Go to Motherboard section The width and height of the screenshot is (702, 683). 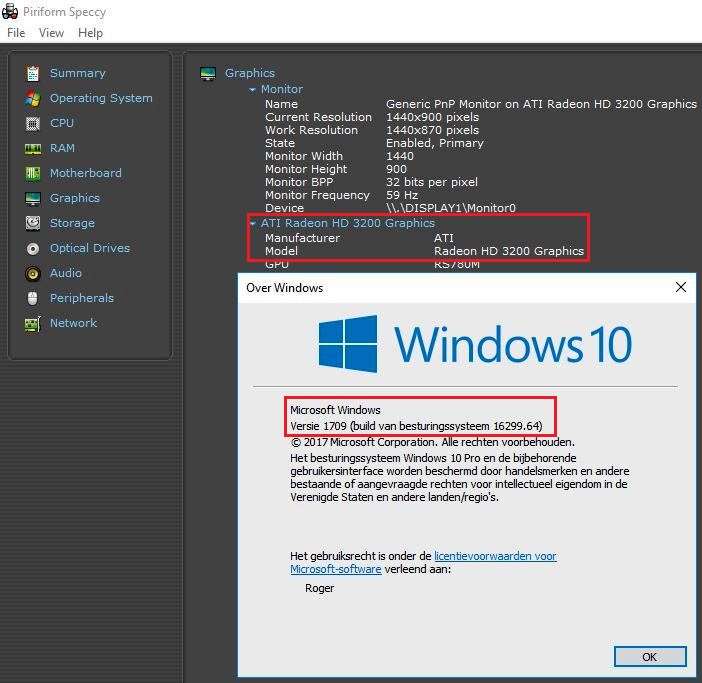click(x=86, y=173)
